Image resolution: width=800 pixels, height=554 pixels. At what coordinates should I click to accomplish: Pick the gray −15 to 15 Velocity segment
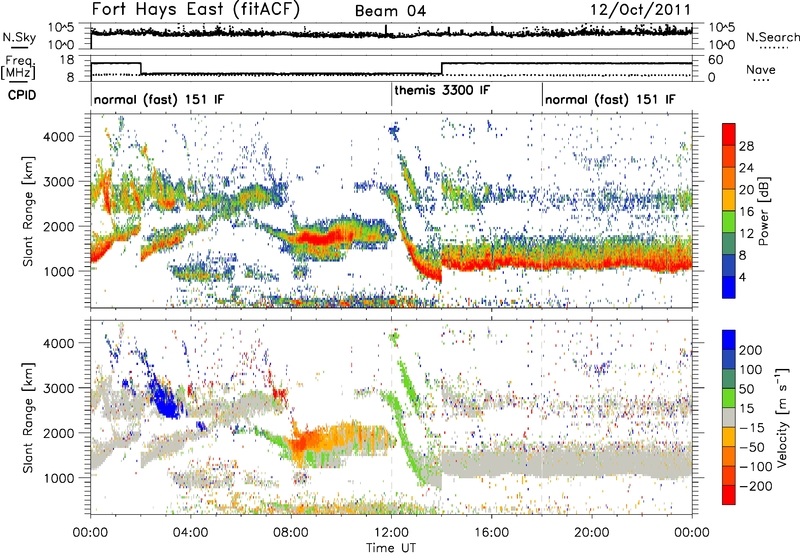[729, 418]
